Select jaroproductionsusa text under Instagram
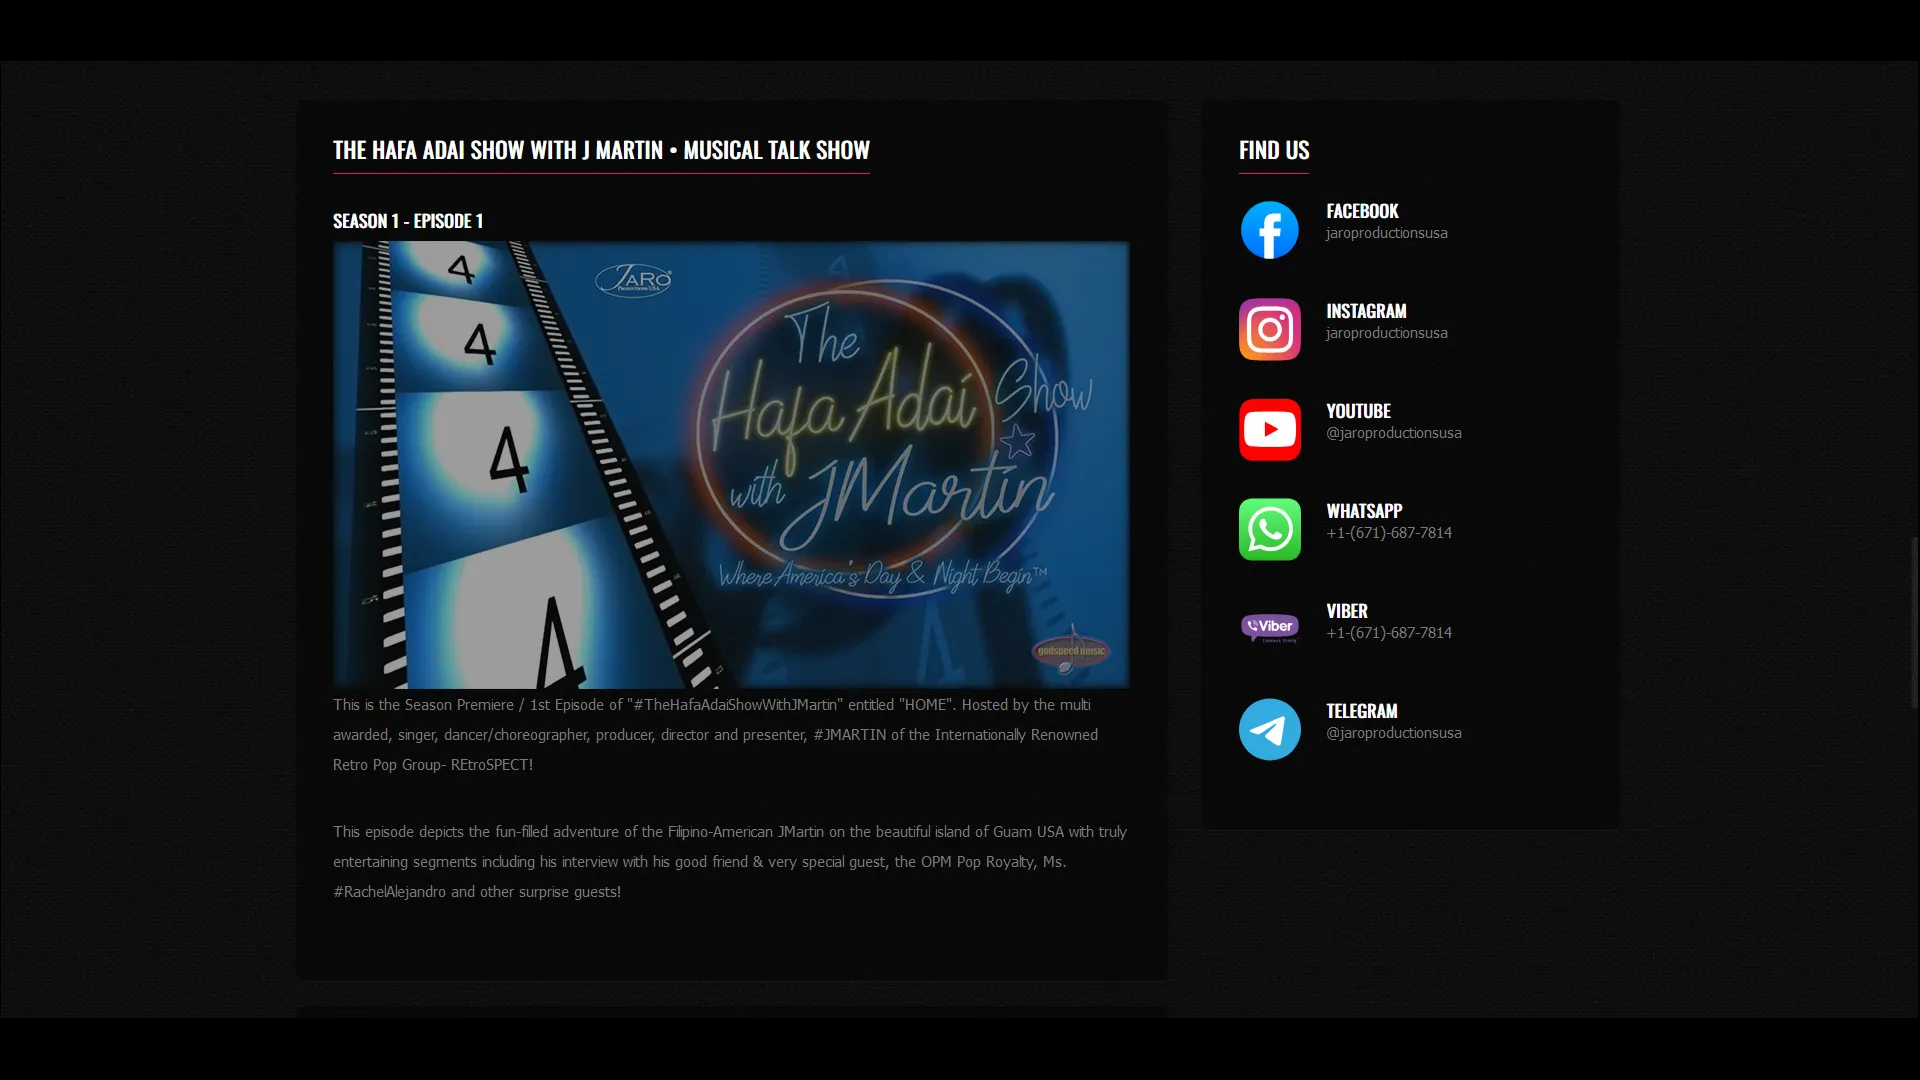Image resolution: width=1920 pixels, height=1080 pixels. point(1387,333)
